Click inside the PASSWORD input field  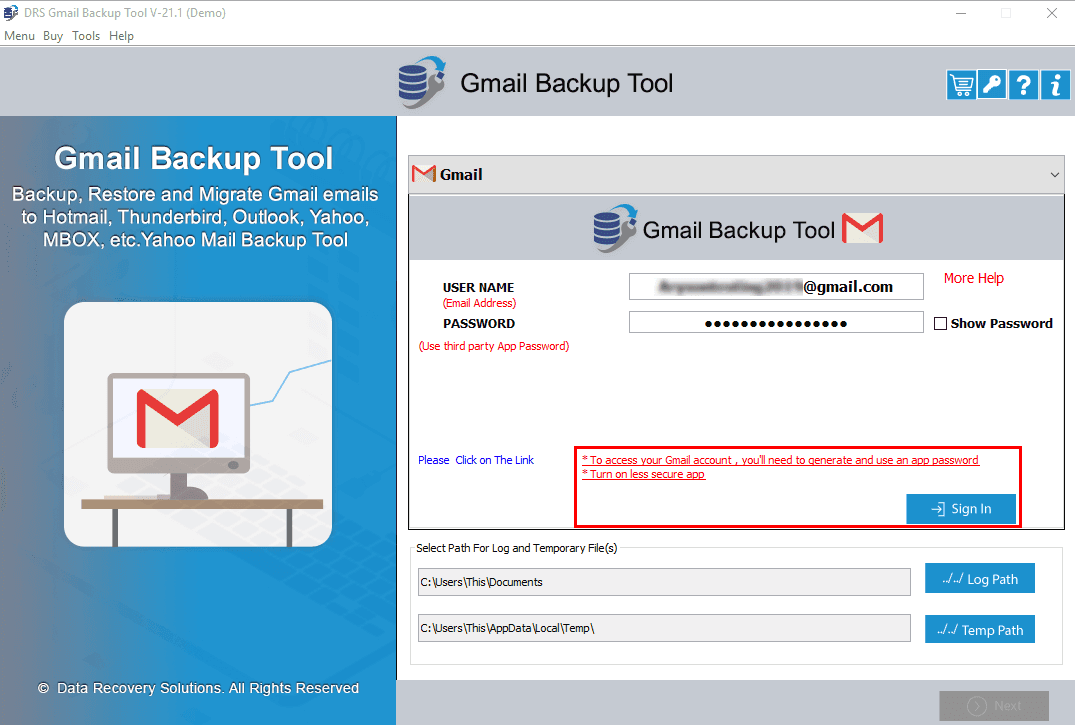pyautogui.click(x=775, y=321)
